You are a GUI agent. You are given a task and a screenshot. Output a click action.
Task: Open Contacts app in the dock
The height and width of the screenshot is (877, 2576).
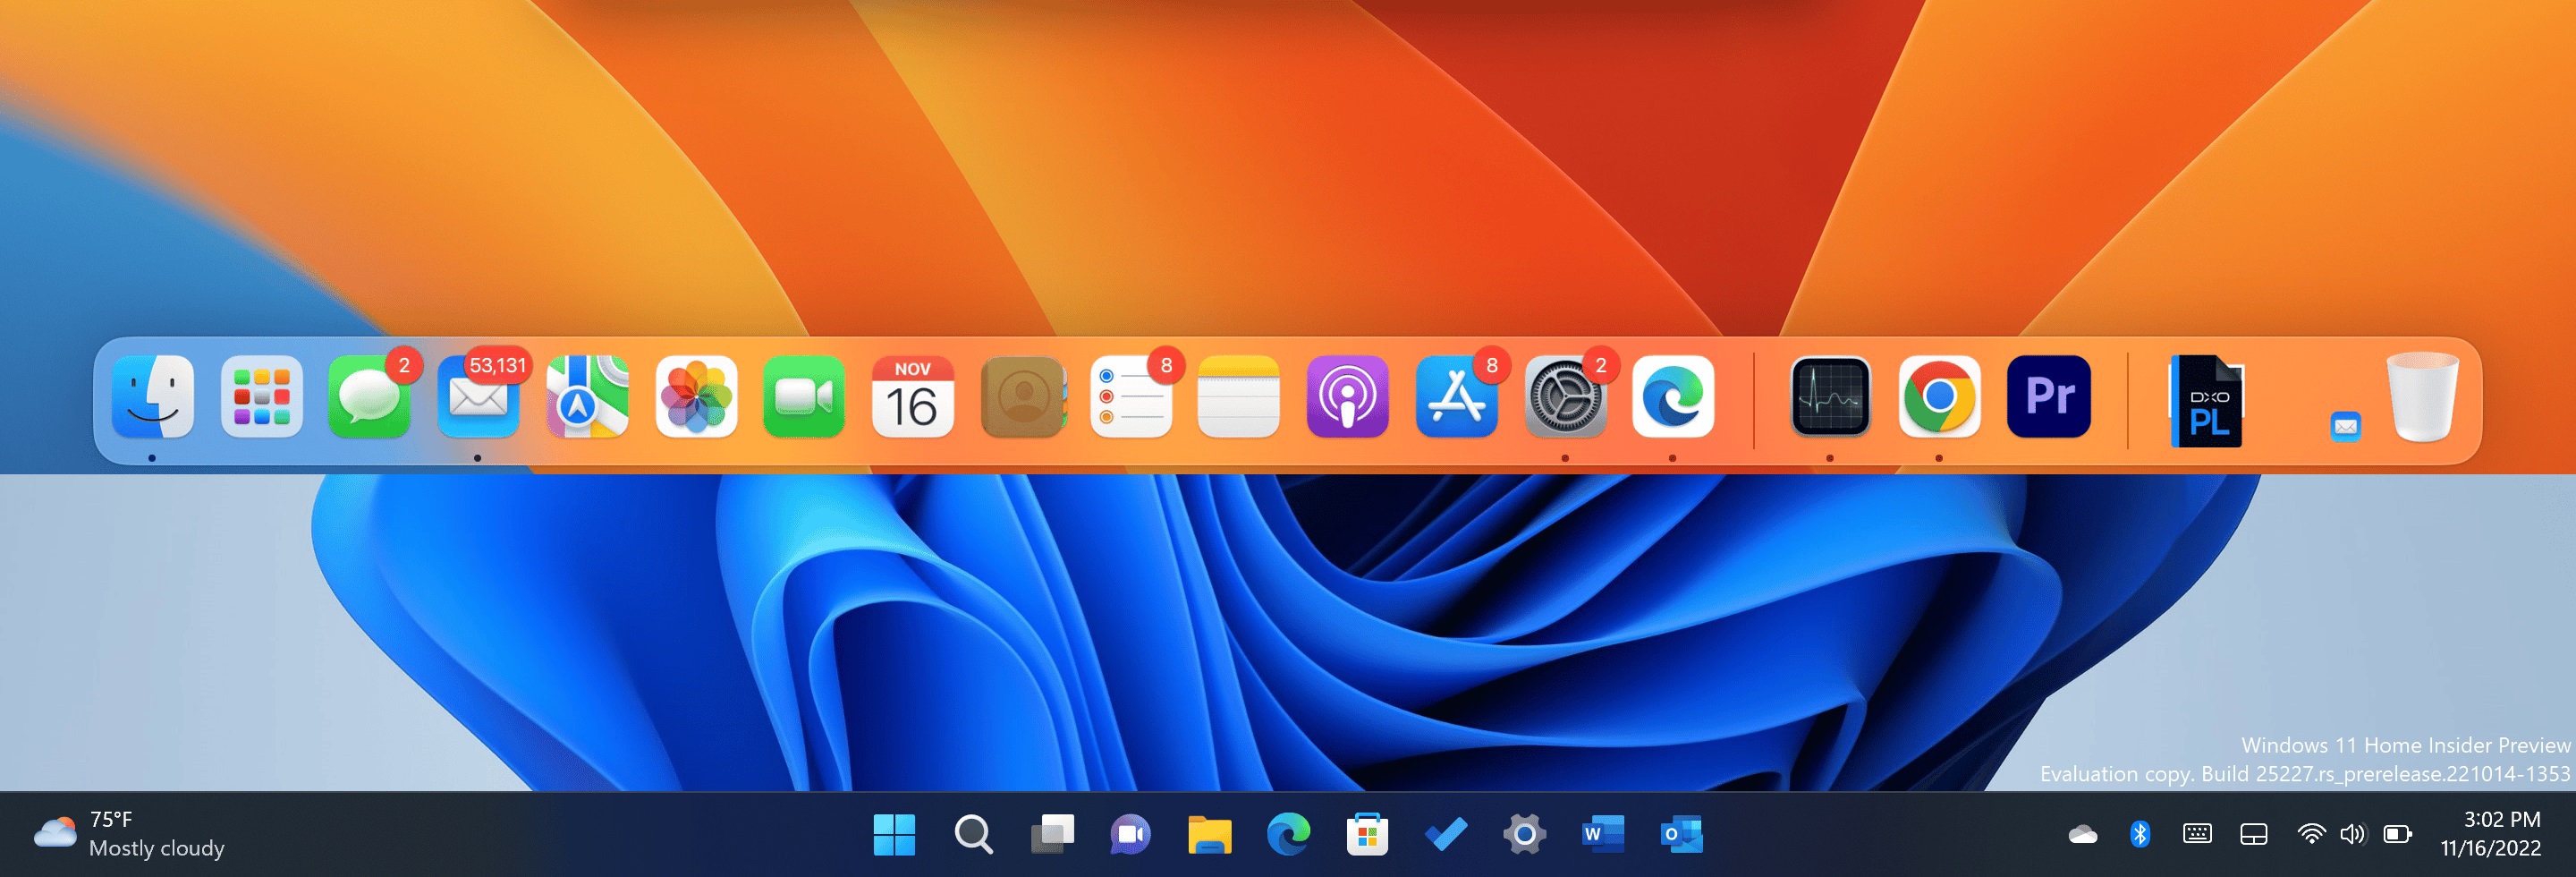tap(1022, 397)
